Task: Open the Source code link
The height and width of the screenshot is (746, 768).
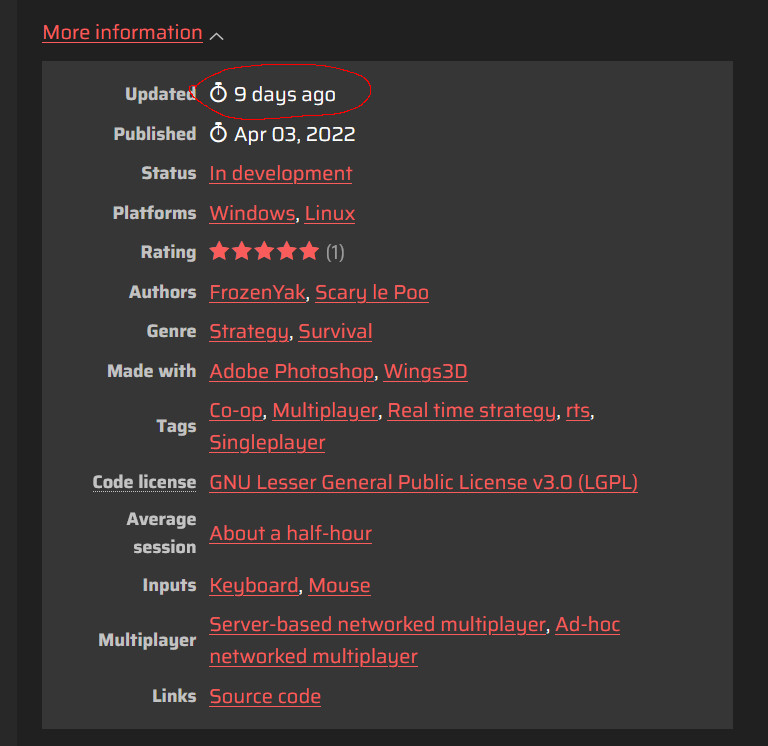Action: [265, 696]
